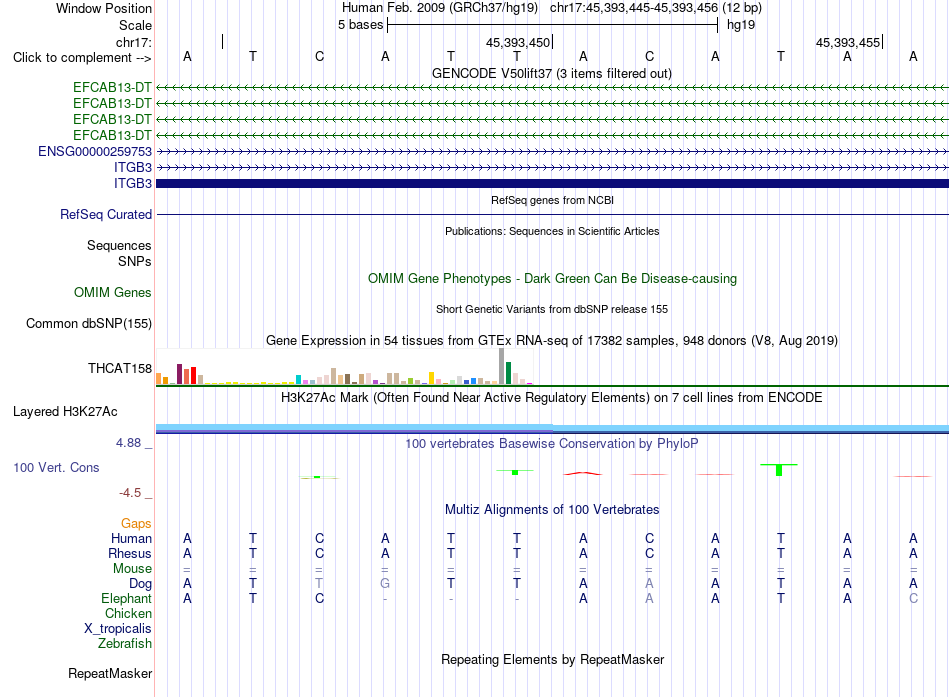Select the X_tropicalis alignment row label
This screenshot has height=697, width=950.
coord(118,629)
